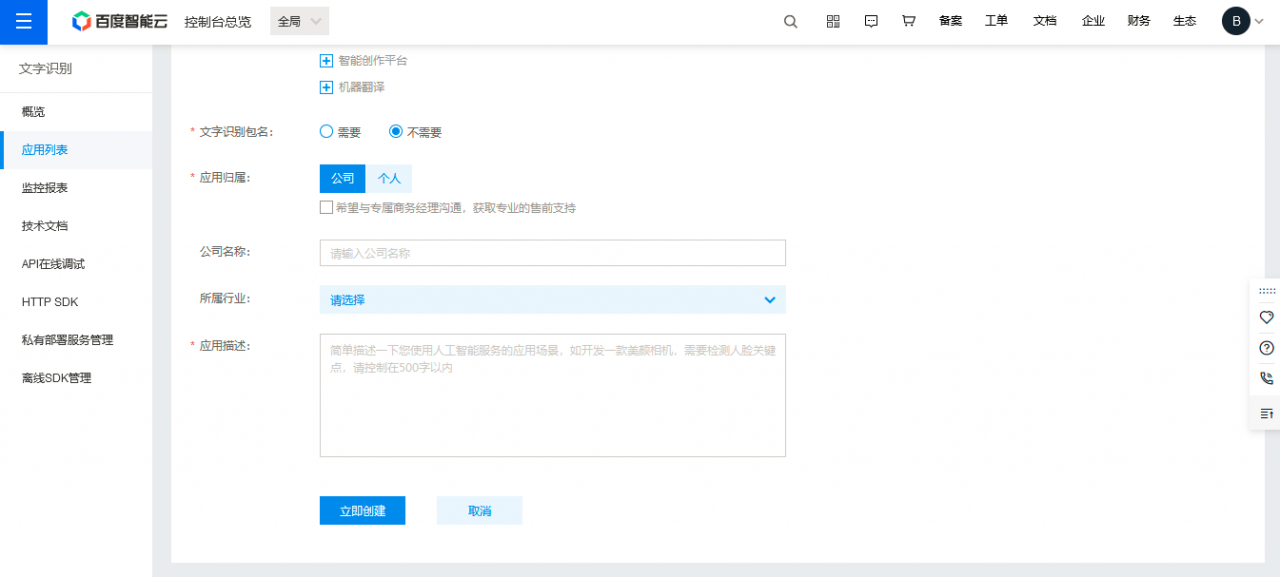Open the shopping cart icon
This screenshot has height=577, width=1280.
[x=908, y=20]
